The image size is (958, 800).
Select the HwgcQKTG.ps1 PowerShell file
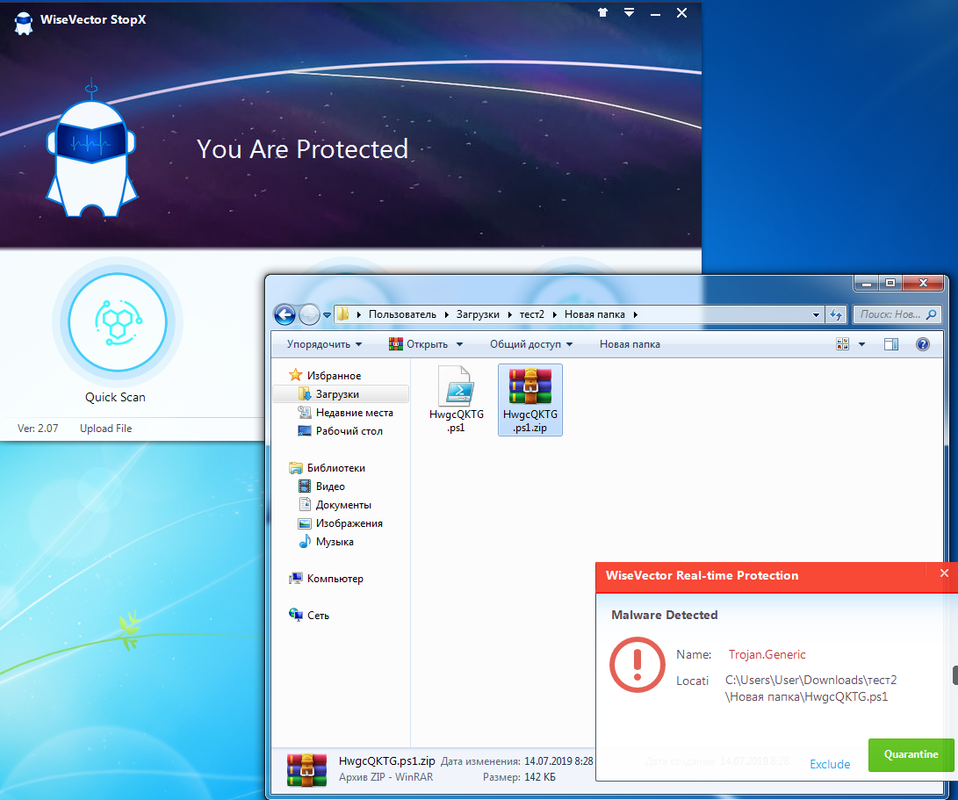456,400
